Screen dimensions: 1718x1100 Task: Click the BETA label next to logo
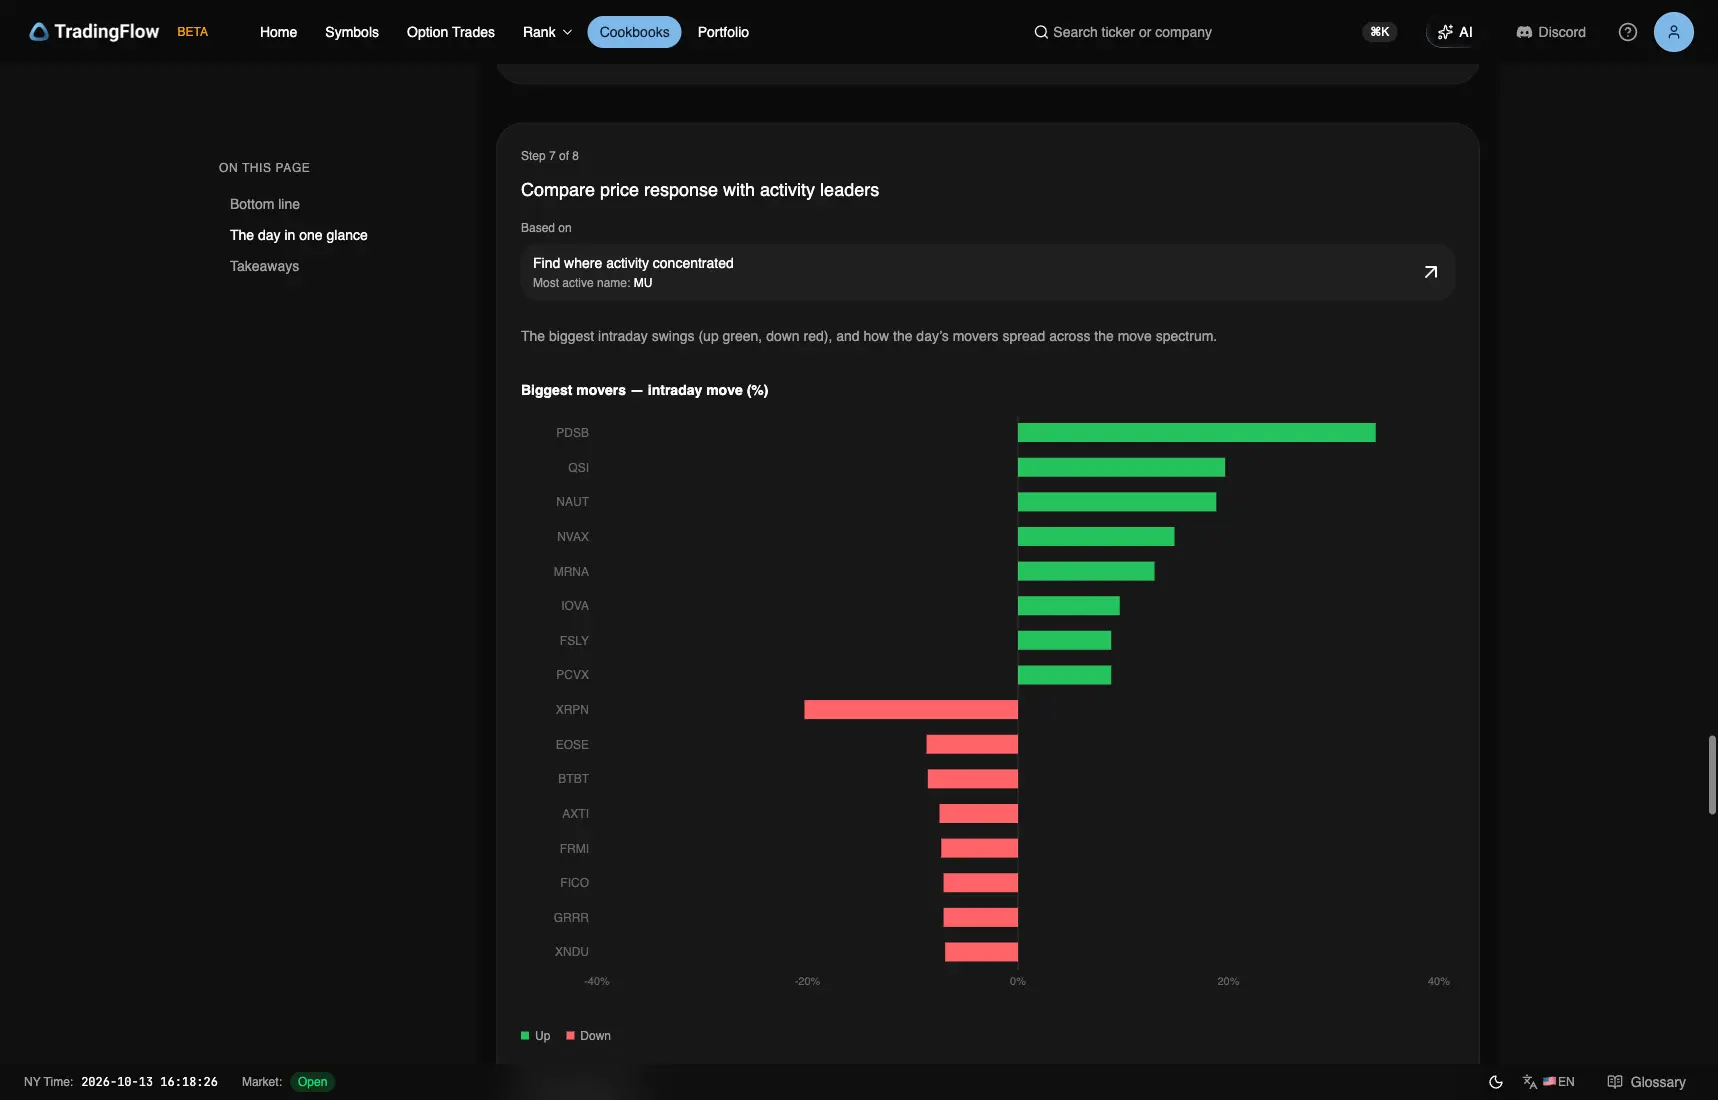point(193,32)
